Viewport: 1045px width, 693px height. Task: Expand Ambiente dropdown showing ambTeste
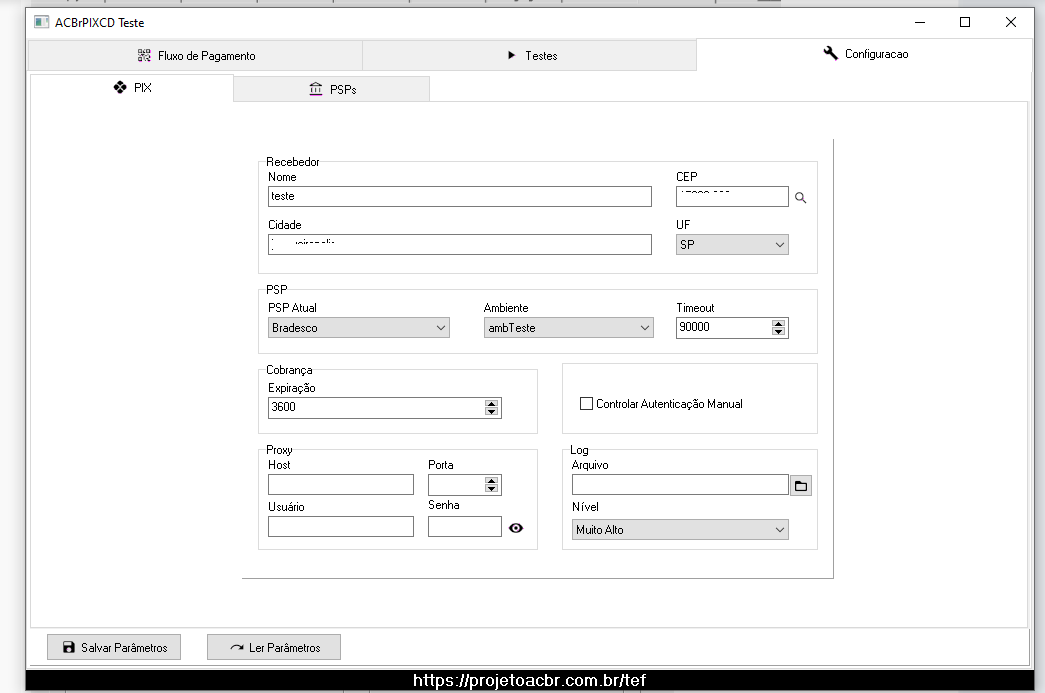coord(568,328)
